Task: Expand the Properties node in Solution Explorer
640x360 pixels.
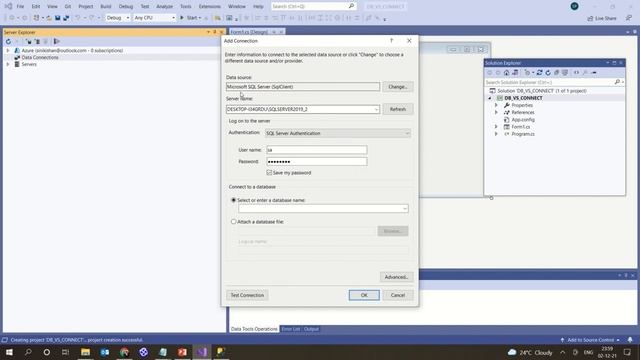Action: [x=496, y=105]
